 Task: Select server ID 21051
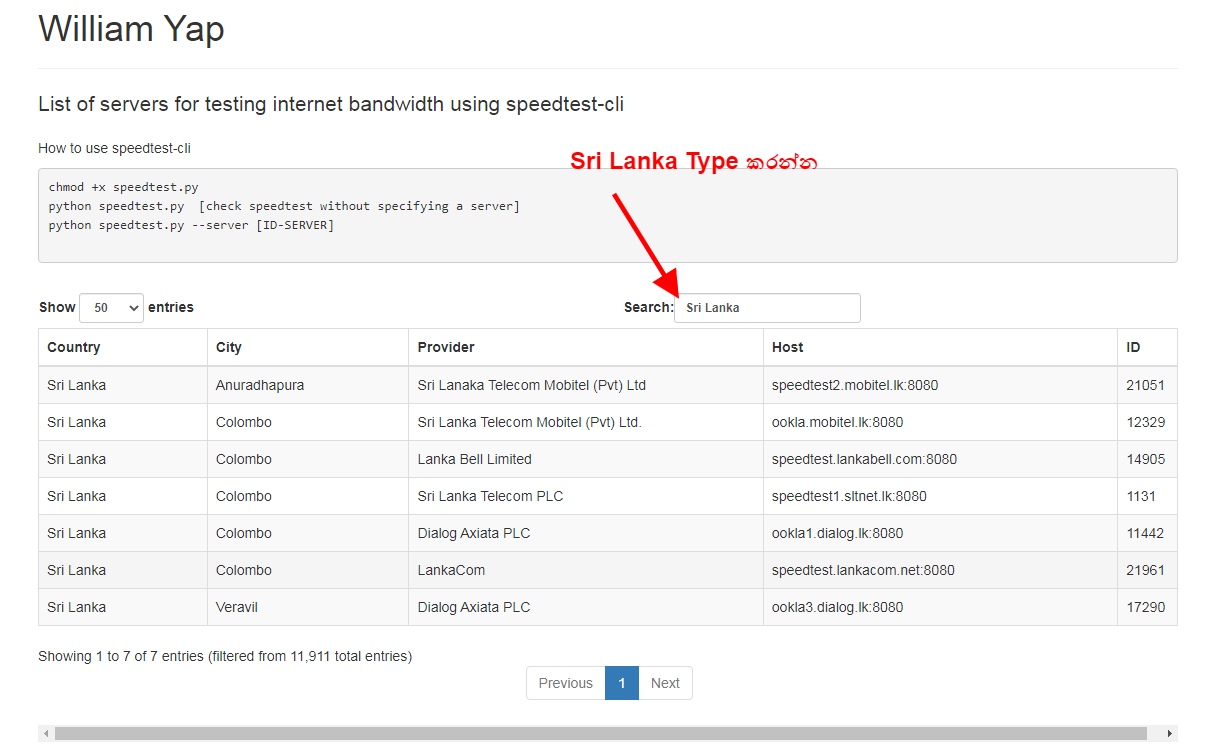point(1146,385)
